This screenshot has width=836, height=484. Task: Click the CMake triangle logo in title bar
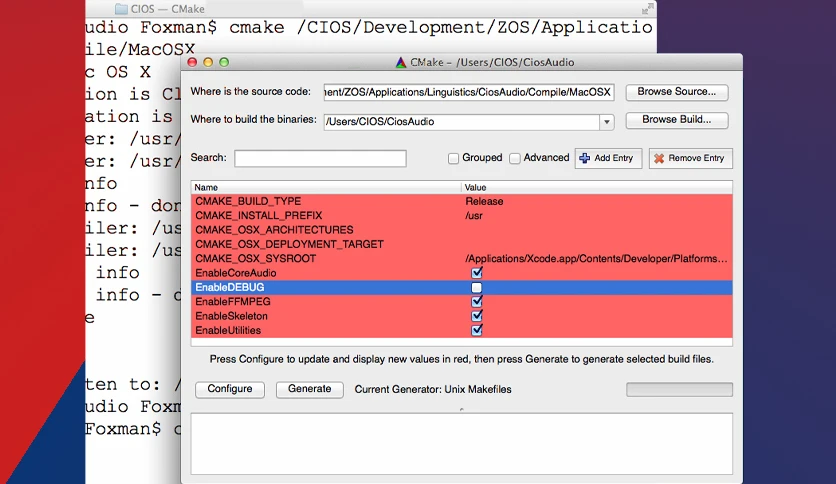[401, 62]
